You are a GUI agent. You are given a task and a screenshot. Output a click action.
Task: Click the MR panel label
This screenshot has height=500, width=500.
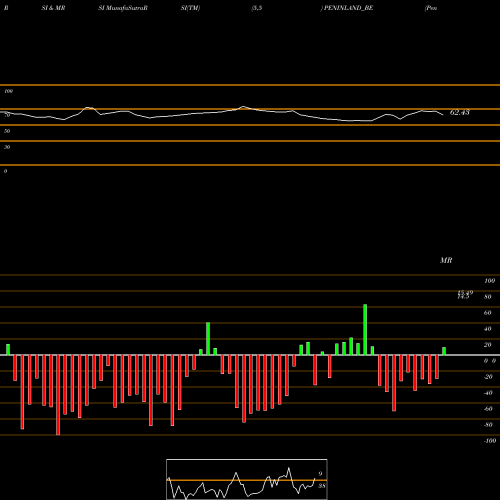446,260
